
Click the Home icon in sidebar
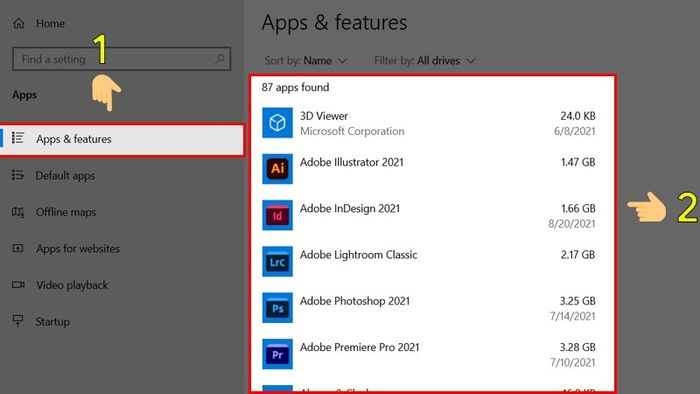(19, 23)
